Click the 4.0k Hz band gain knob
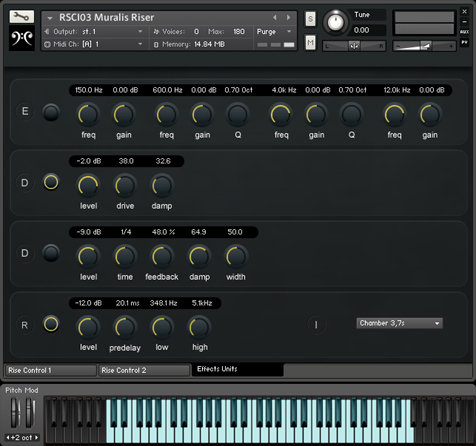Viewport: 476px width, 446px height. point(316,115)
